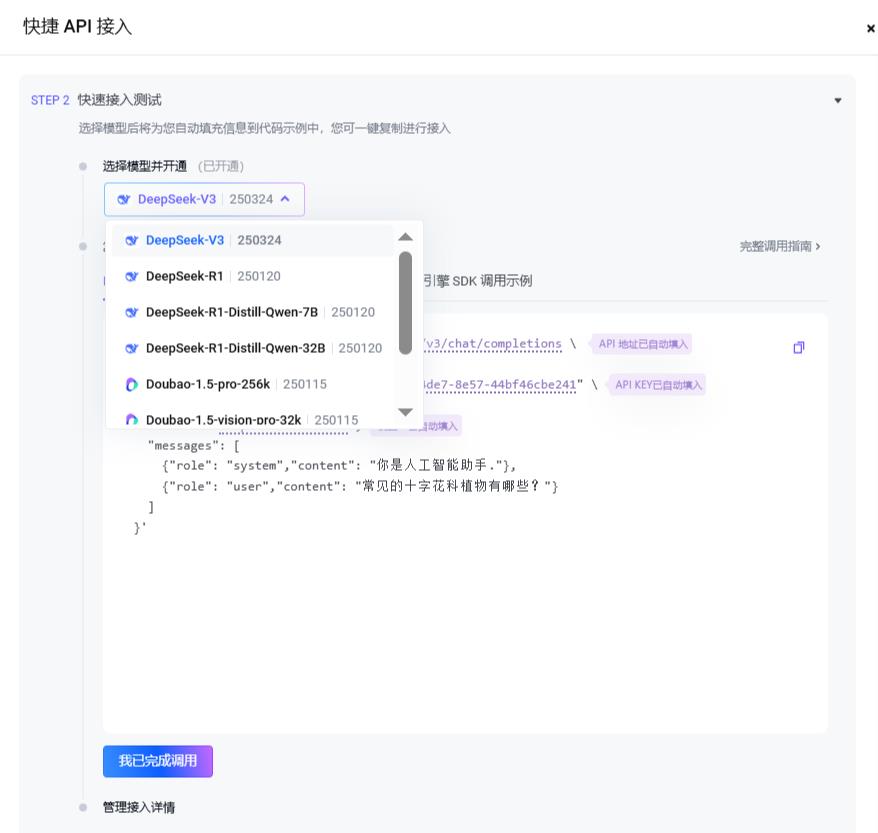Switch to the 引擎 SDK 调用示例 tab

point(477,281)
